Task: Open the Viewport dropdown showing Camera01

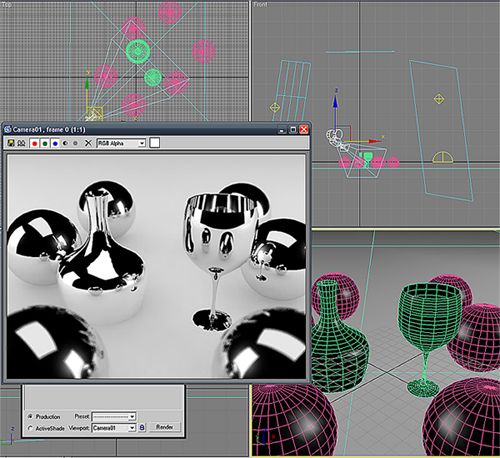Action: pyautogui.click(x=114, y=428)
